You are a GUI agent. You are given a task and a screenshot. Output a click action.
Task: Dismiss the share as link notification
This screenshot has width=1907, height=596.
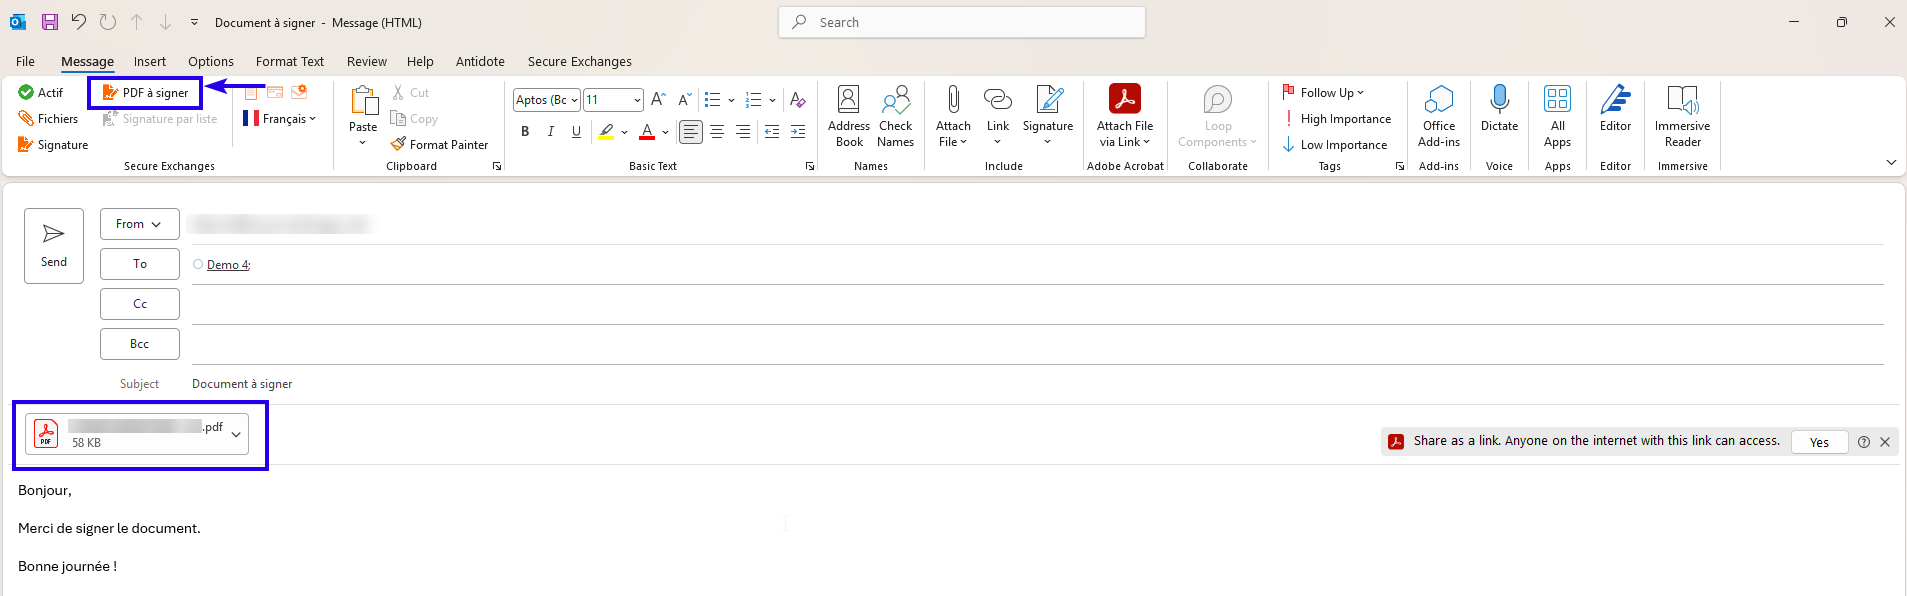(1885, 442)
